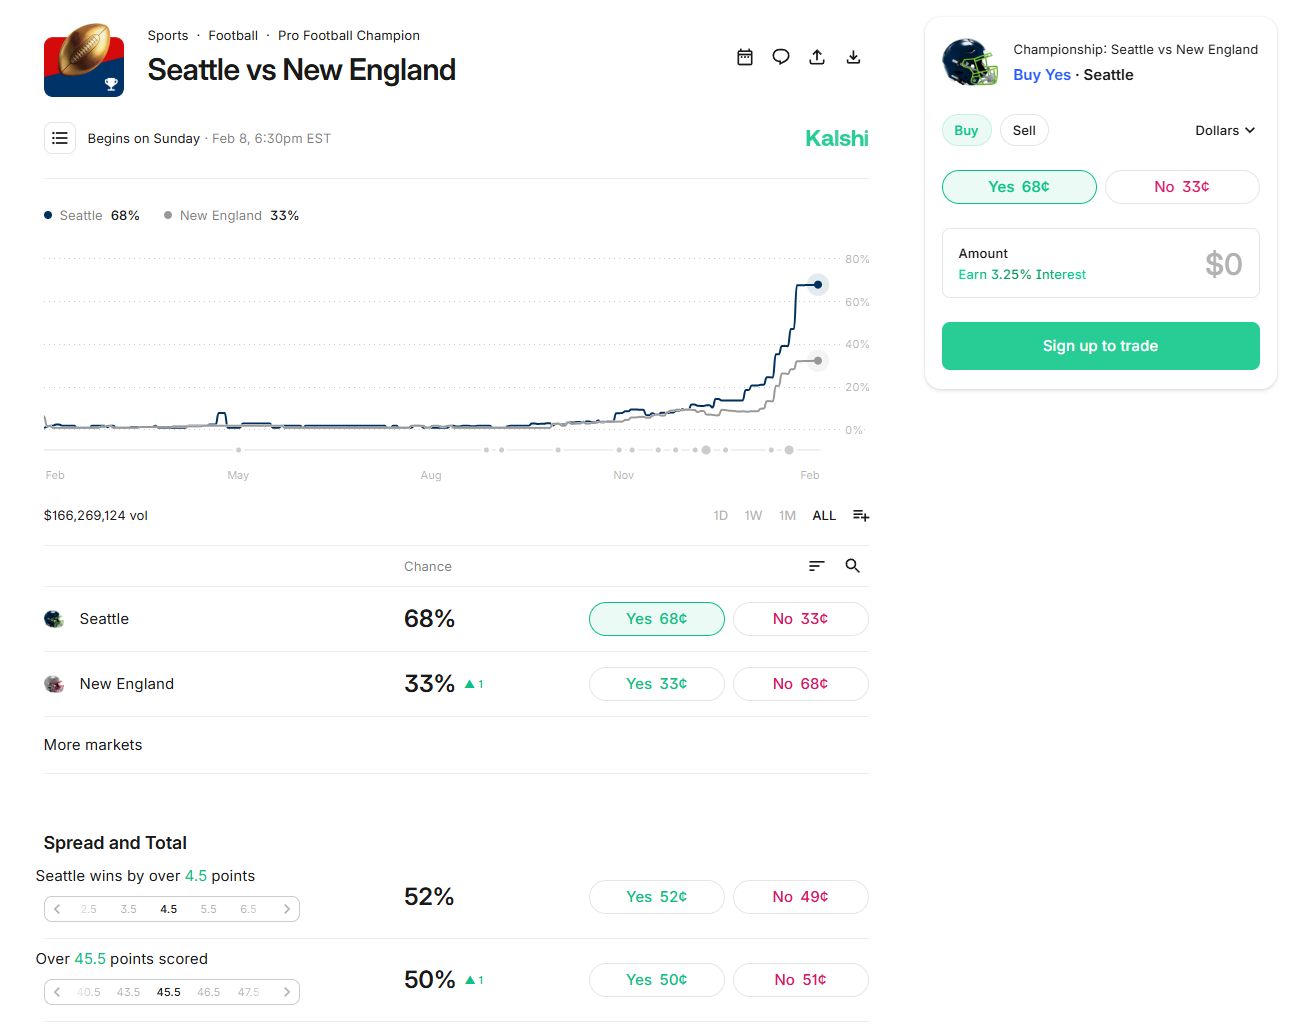The width and height of the screenshot is (1303, 1036).
Task: Click Sign up to trade button
Action: 1100,346
